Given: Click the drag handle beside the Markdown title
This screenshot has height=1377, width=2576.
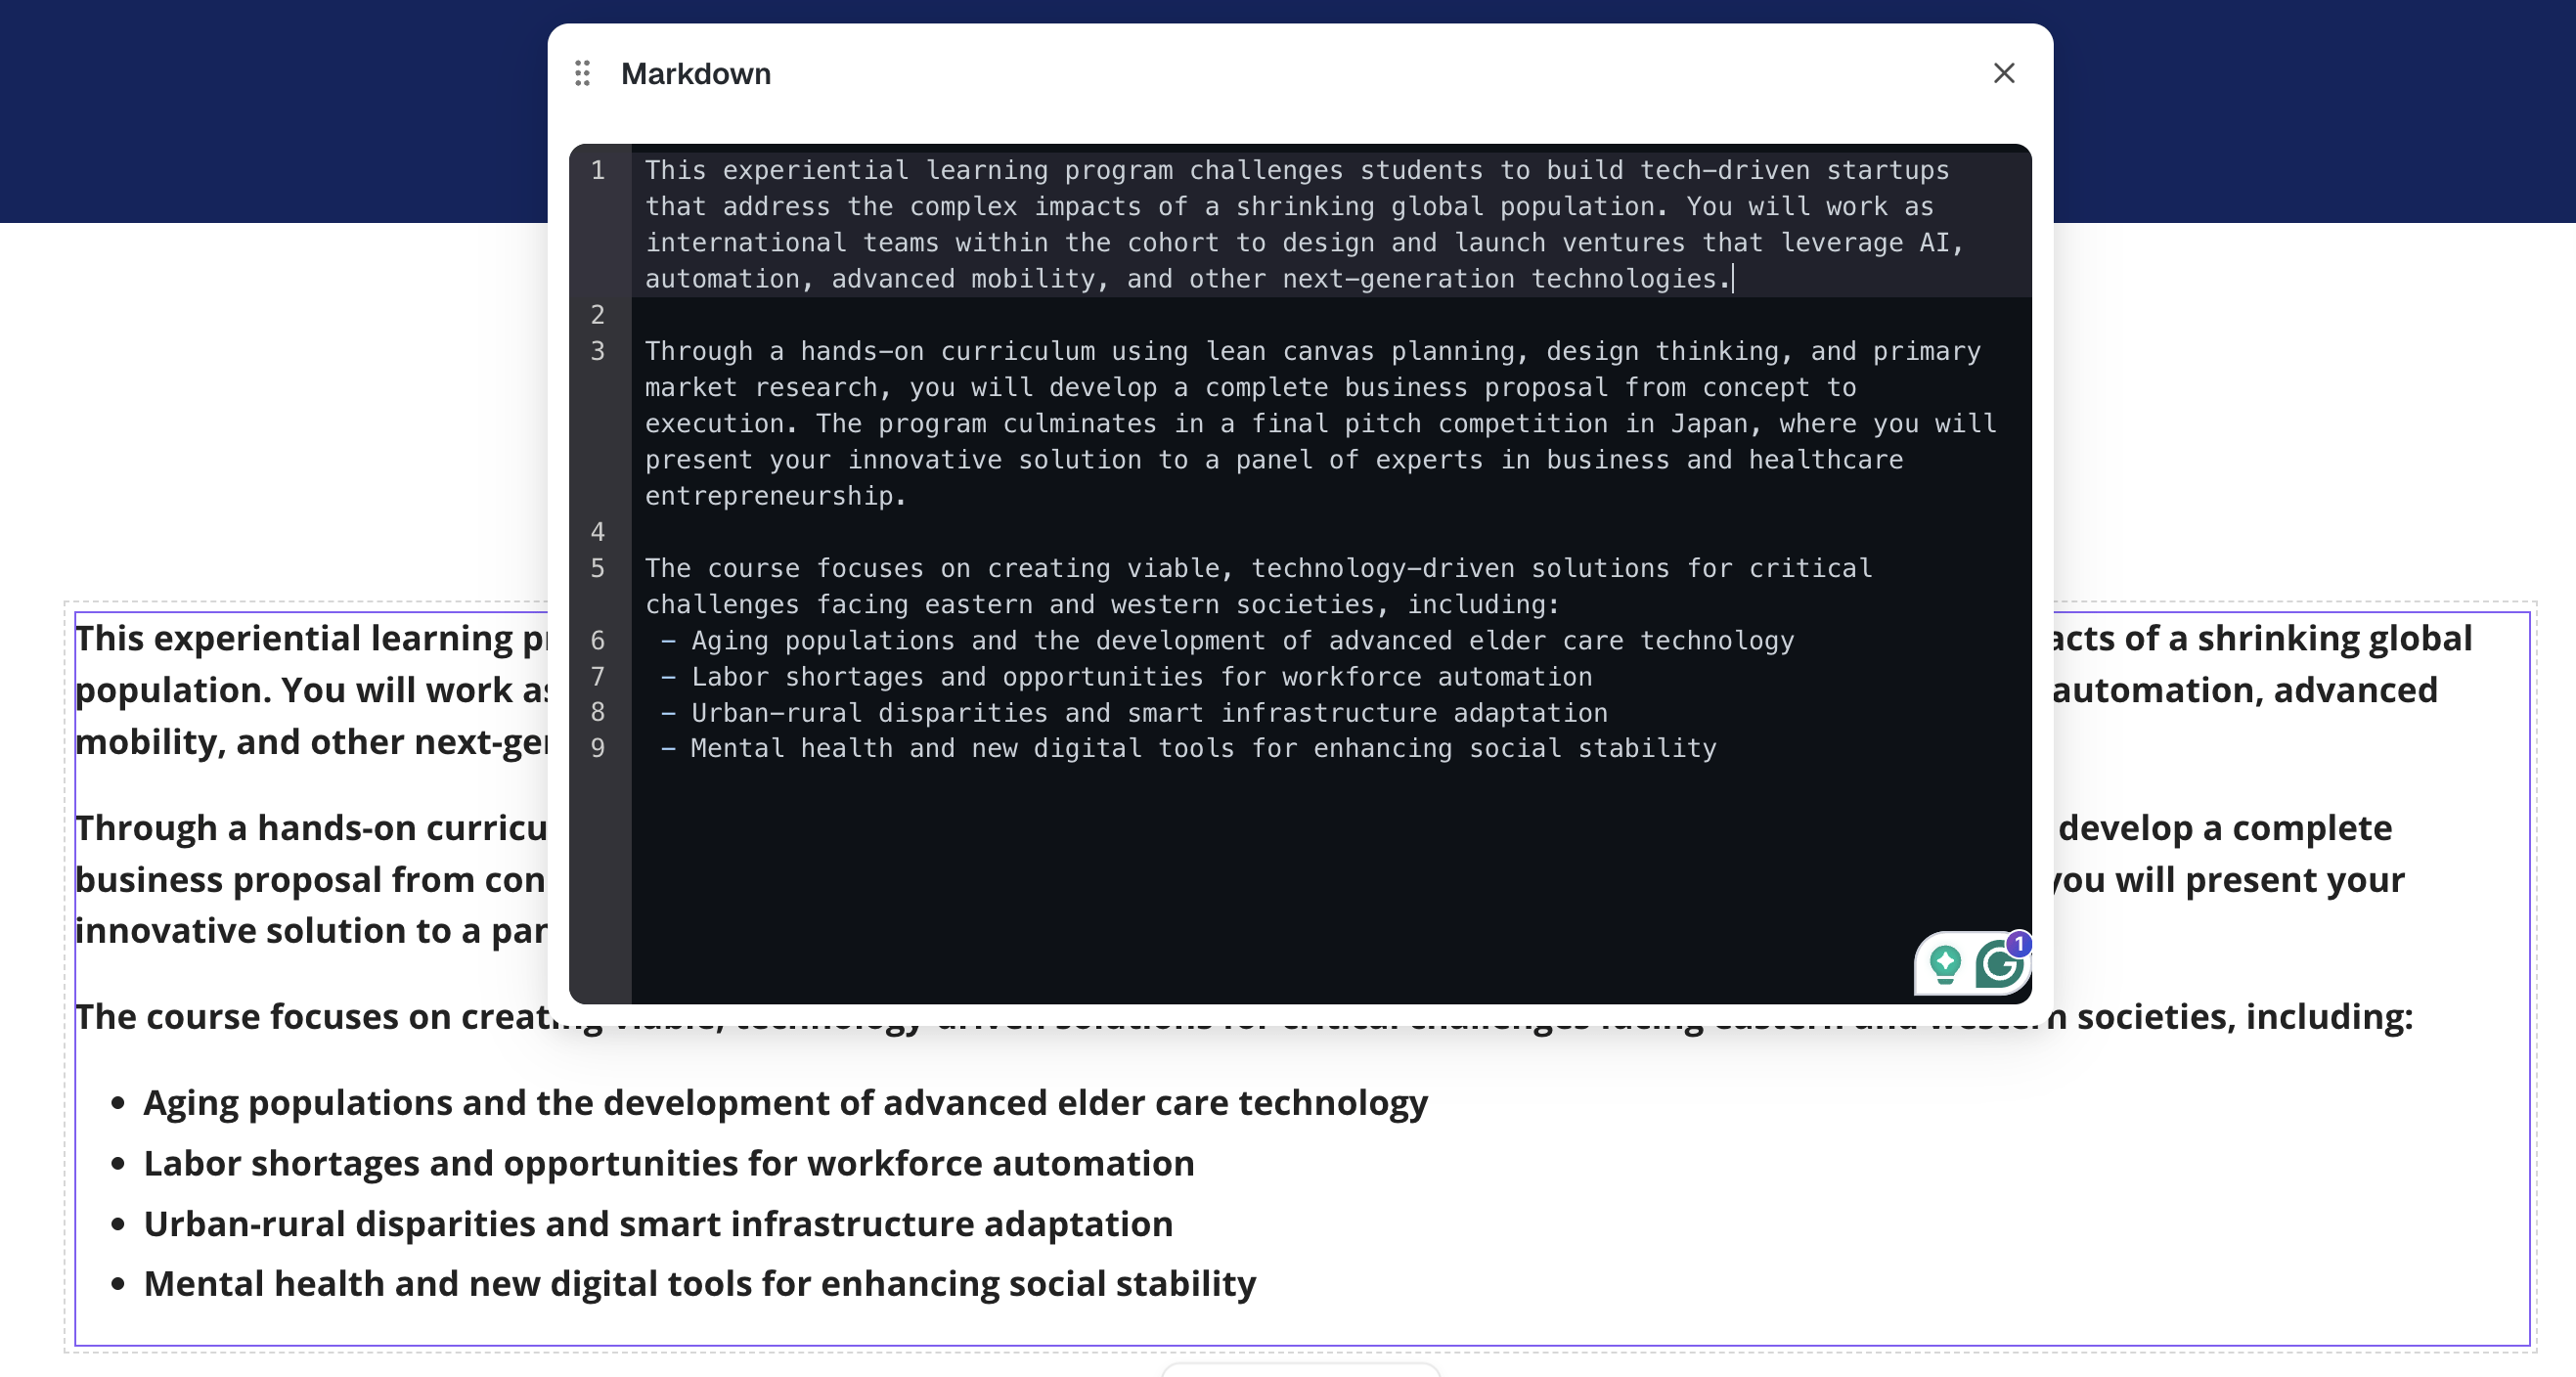Looking at the screenshot, I should click(x=583, y=73).
